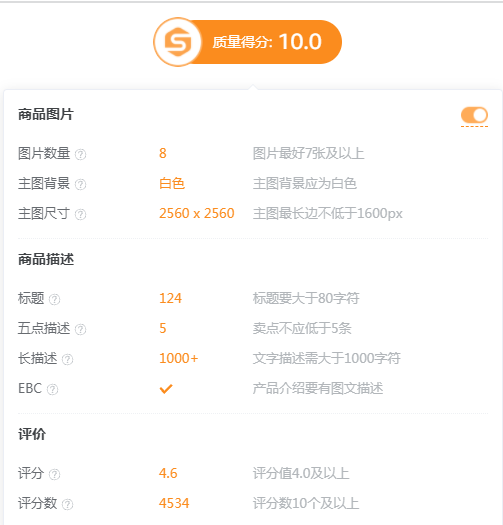This screenshot has width=503, height=525.
Task: Open help icon next to 评分数
Action: [x=67, y=504]
